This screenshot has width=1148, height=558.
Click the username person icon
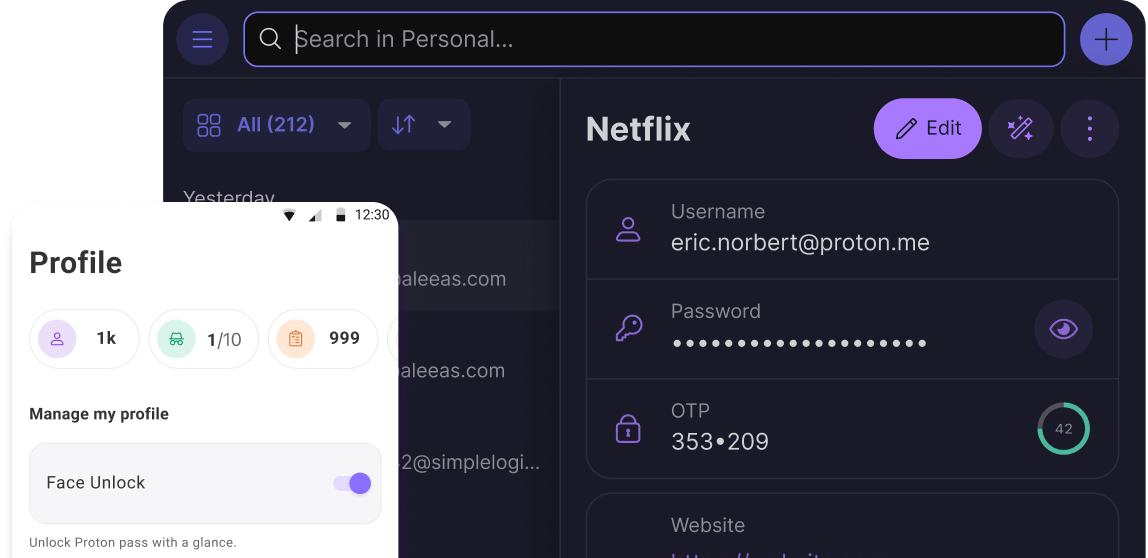point(628,229)
